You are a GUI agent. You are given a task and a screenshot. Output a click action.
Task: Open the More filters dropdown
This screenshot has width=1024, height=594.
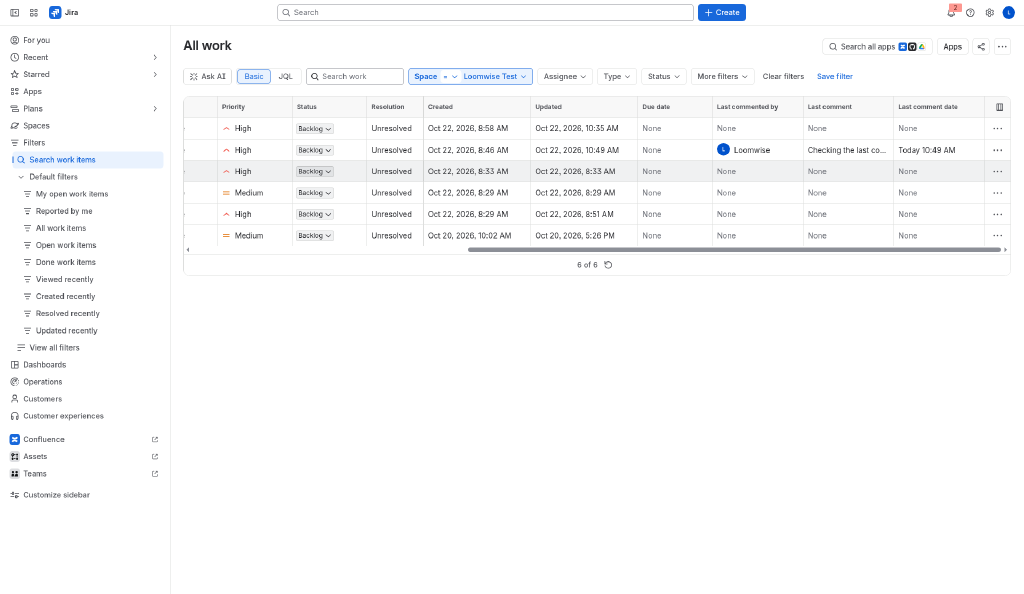(x=722, y=76)
